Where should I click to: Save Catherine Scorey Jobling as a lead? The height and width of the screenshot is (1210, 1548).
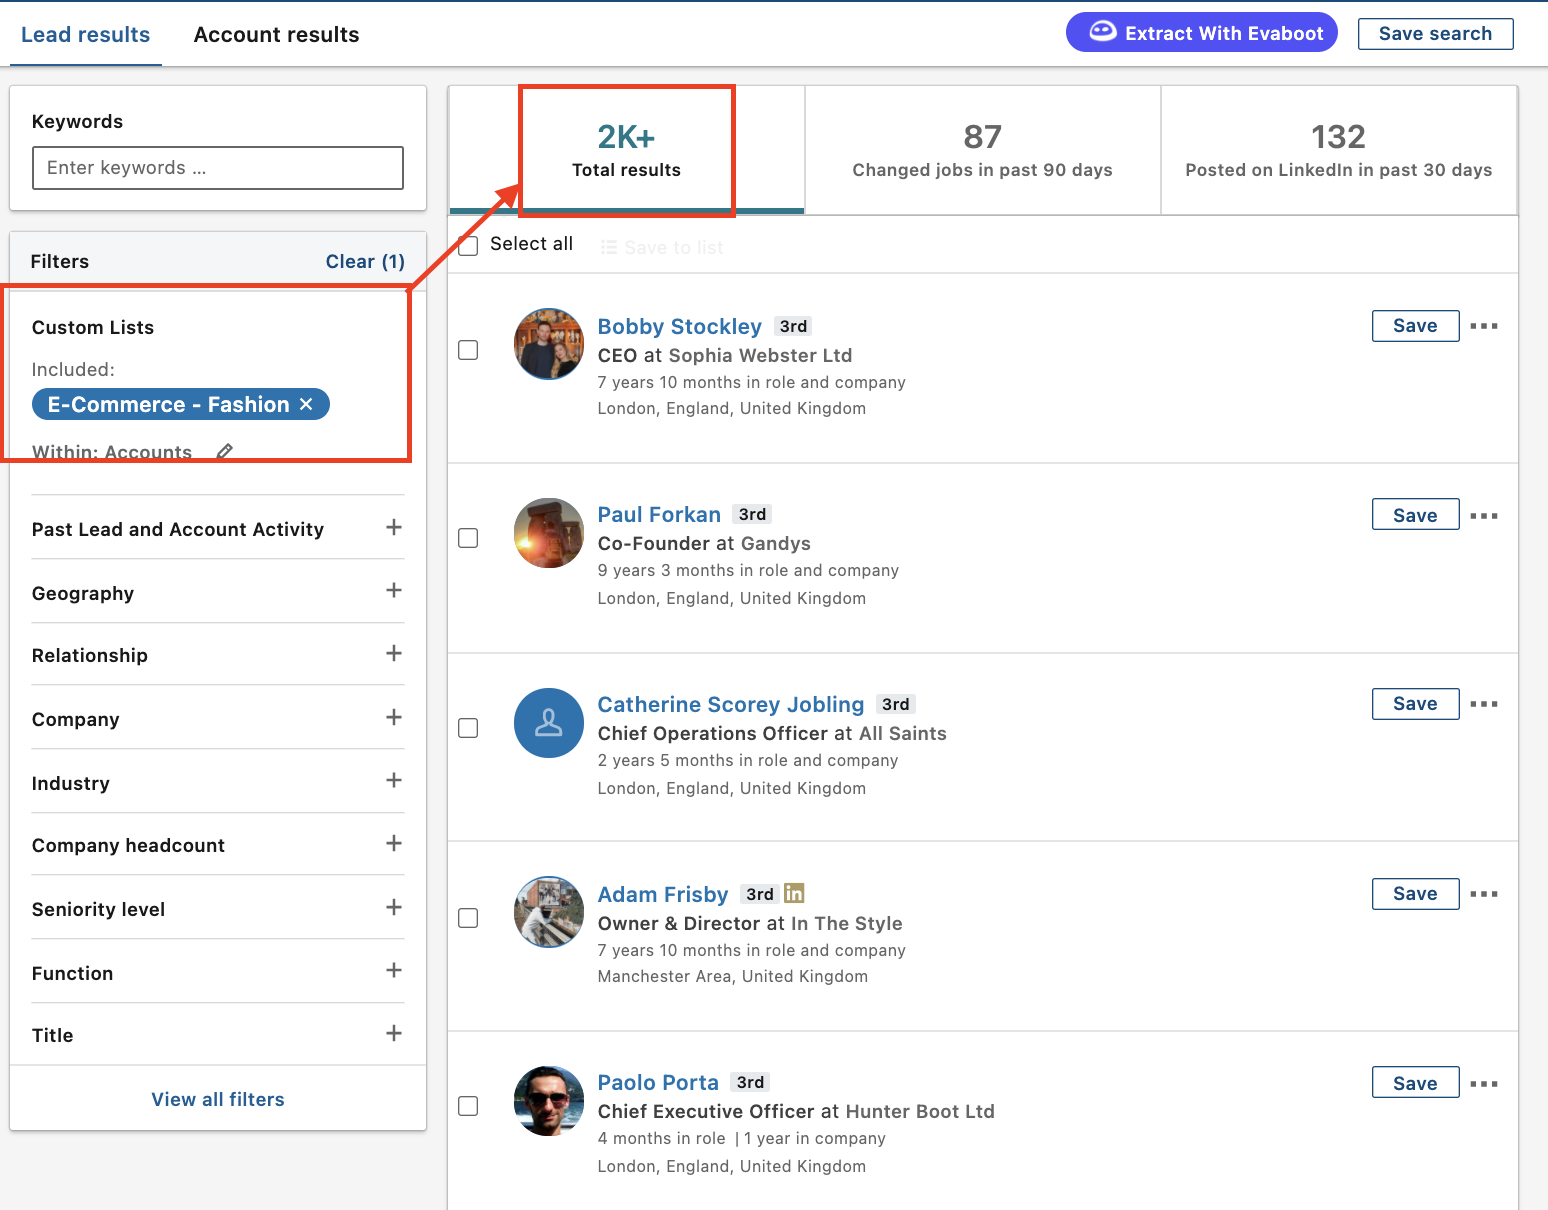[x=1415, y=704]
